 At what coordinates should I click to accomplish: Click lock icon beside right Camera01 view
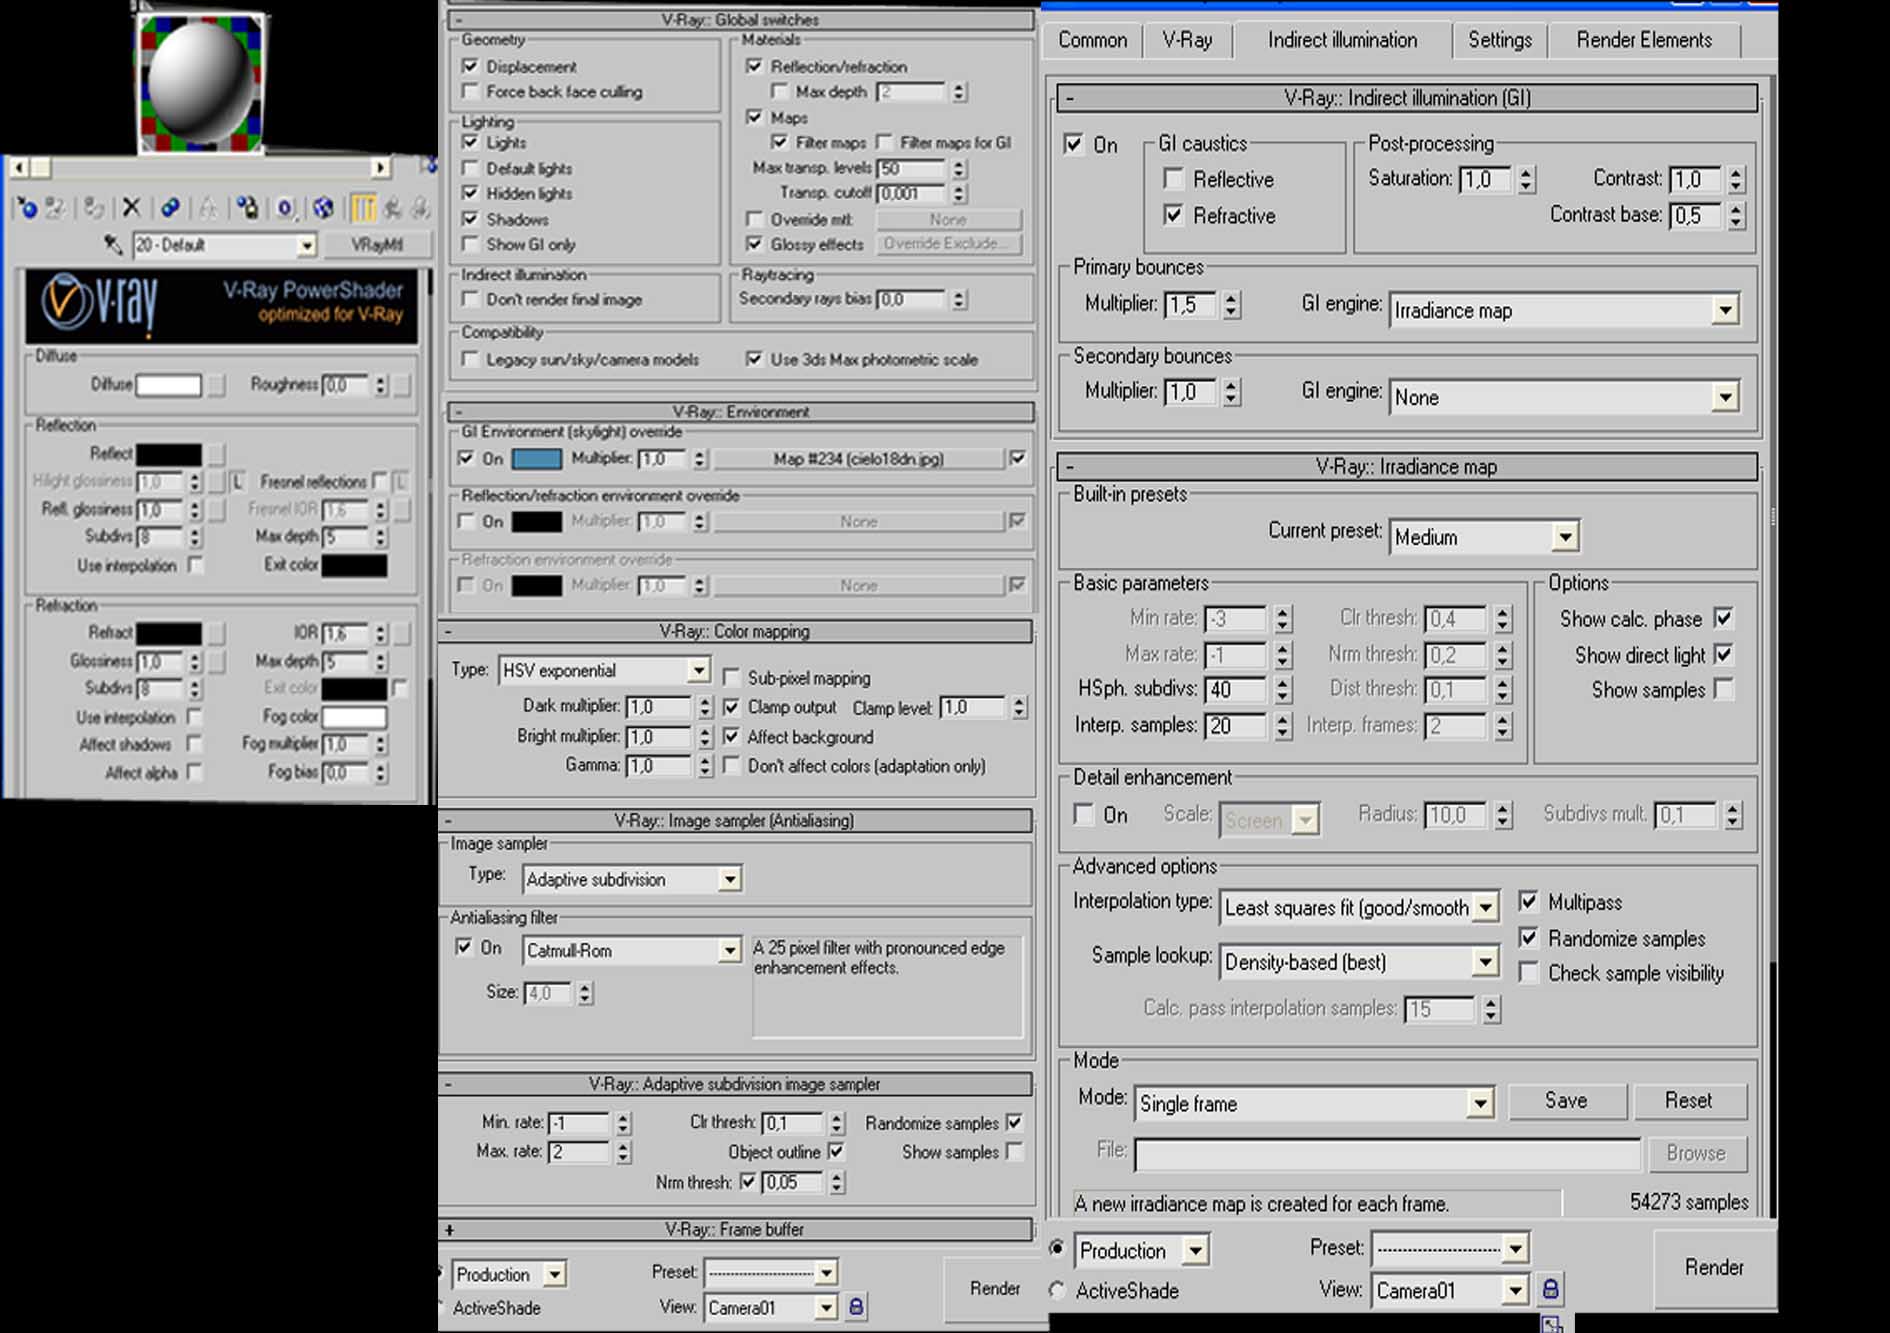[1550, 1289]
